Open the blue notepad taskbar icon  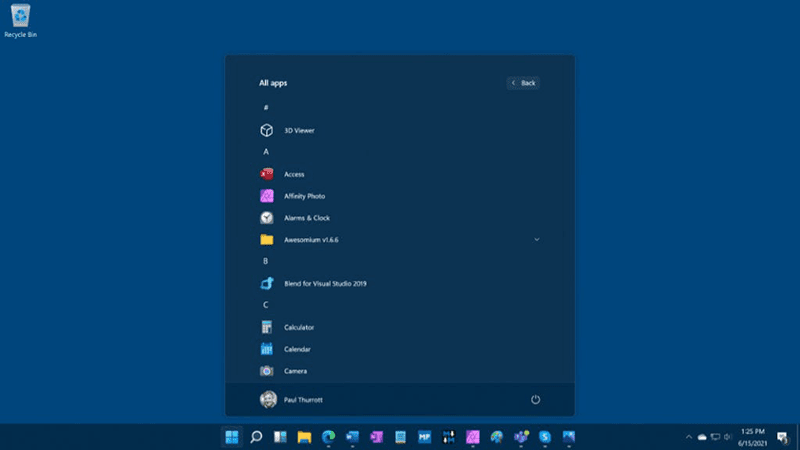401,437
